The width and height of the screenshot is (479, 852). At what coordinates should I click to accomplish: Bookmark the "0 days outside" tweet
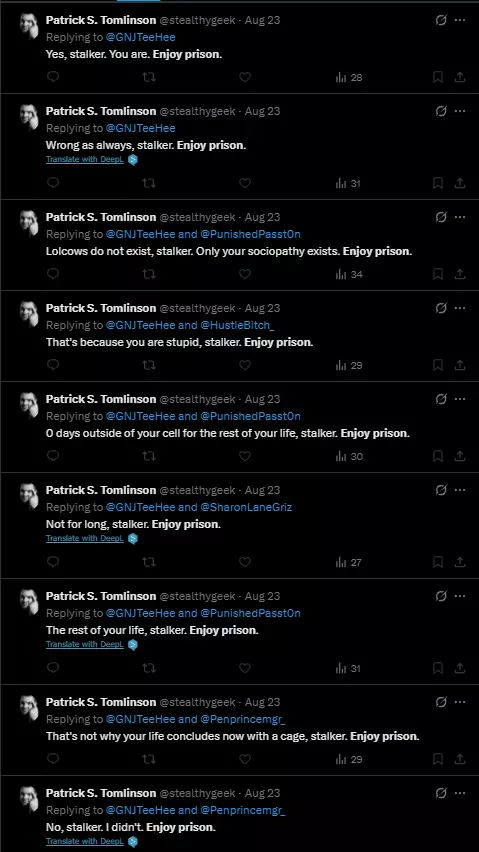[438, 456]
